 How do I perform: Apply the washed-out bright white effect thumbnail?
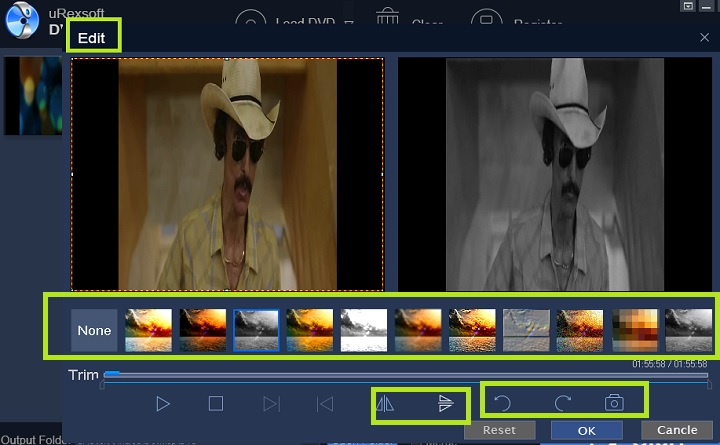coord(364,330)
